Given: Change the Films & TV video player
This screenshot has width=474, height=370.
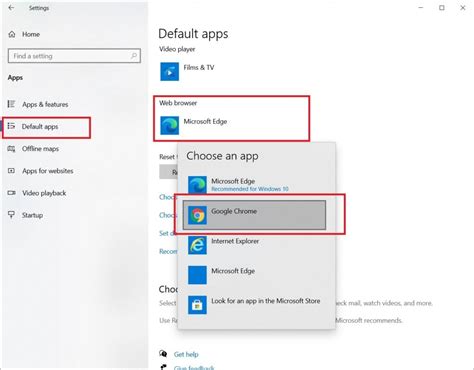Looking at the screenshot, I should 199,68.
